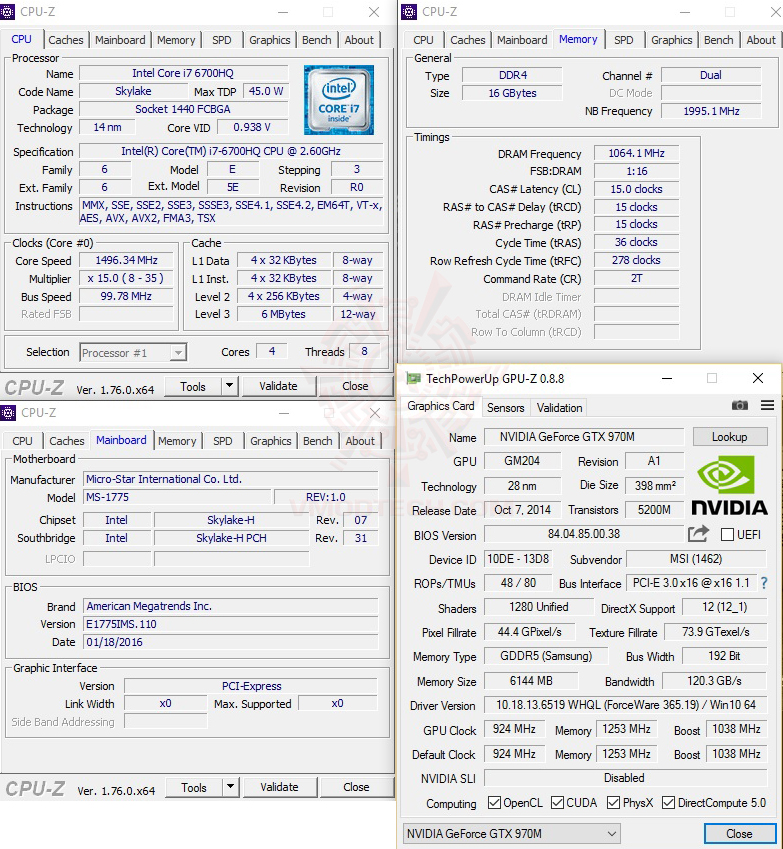Click the Specification field i7-6700HQ

coord(231,151)
